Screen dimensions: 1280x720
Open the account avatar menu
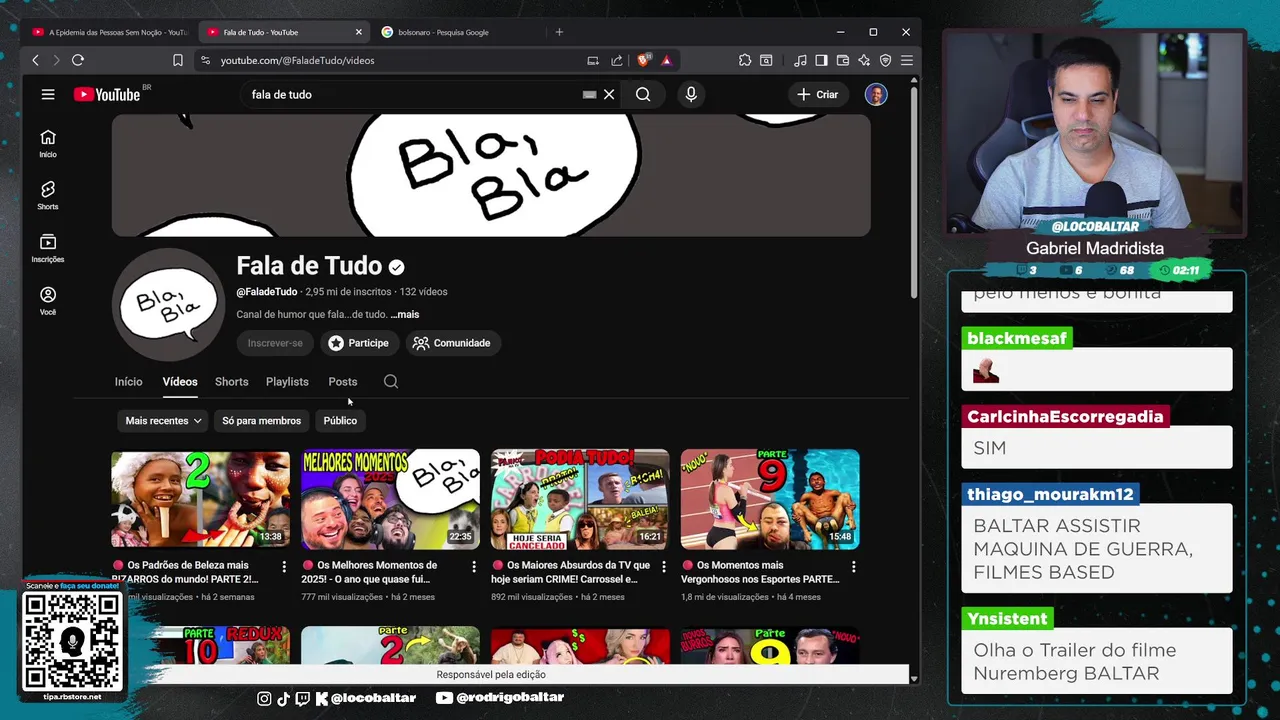(x=876, y=94)
